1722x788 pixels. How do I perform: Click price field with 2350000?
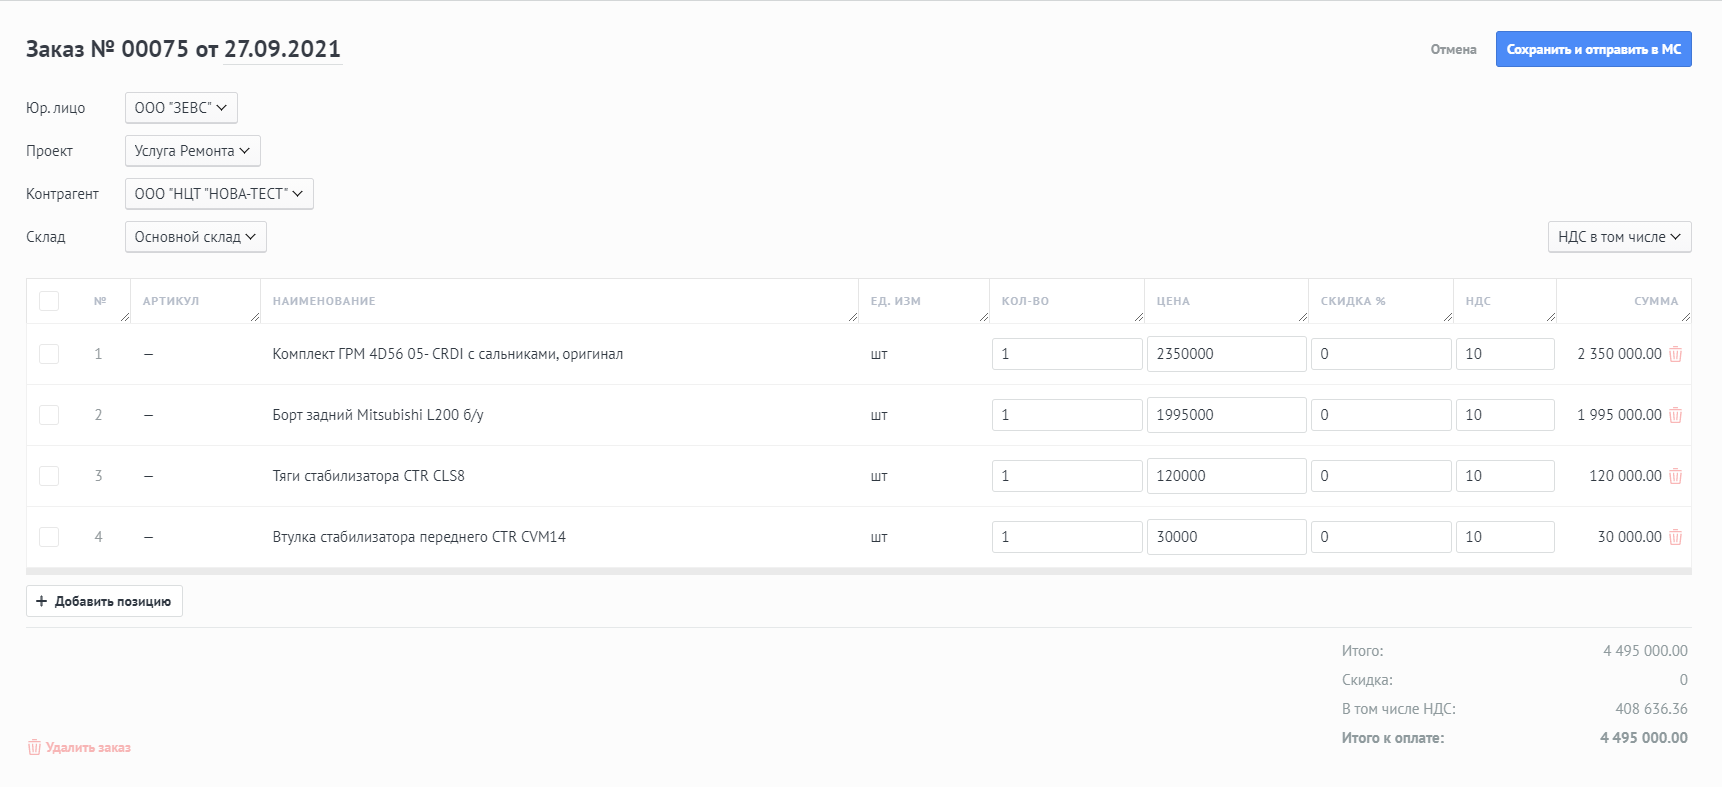1227,354
